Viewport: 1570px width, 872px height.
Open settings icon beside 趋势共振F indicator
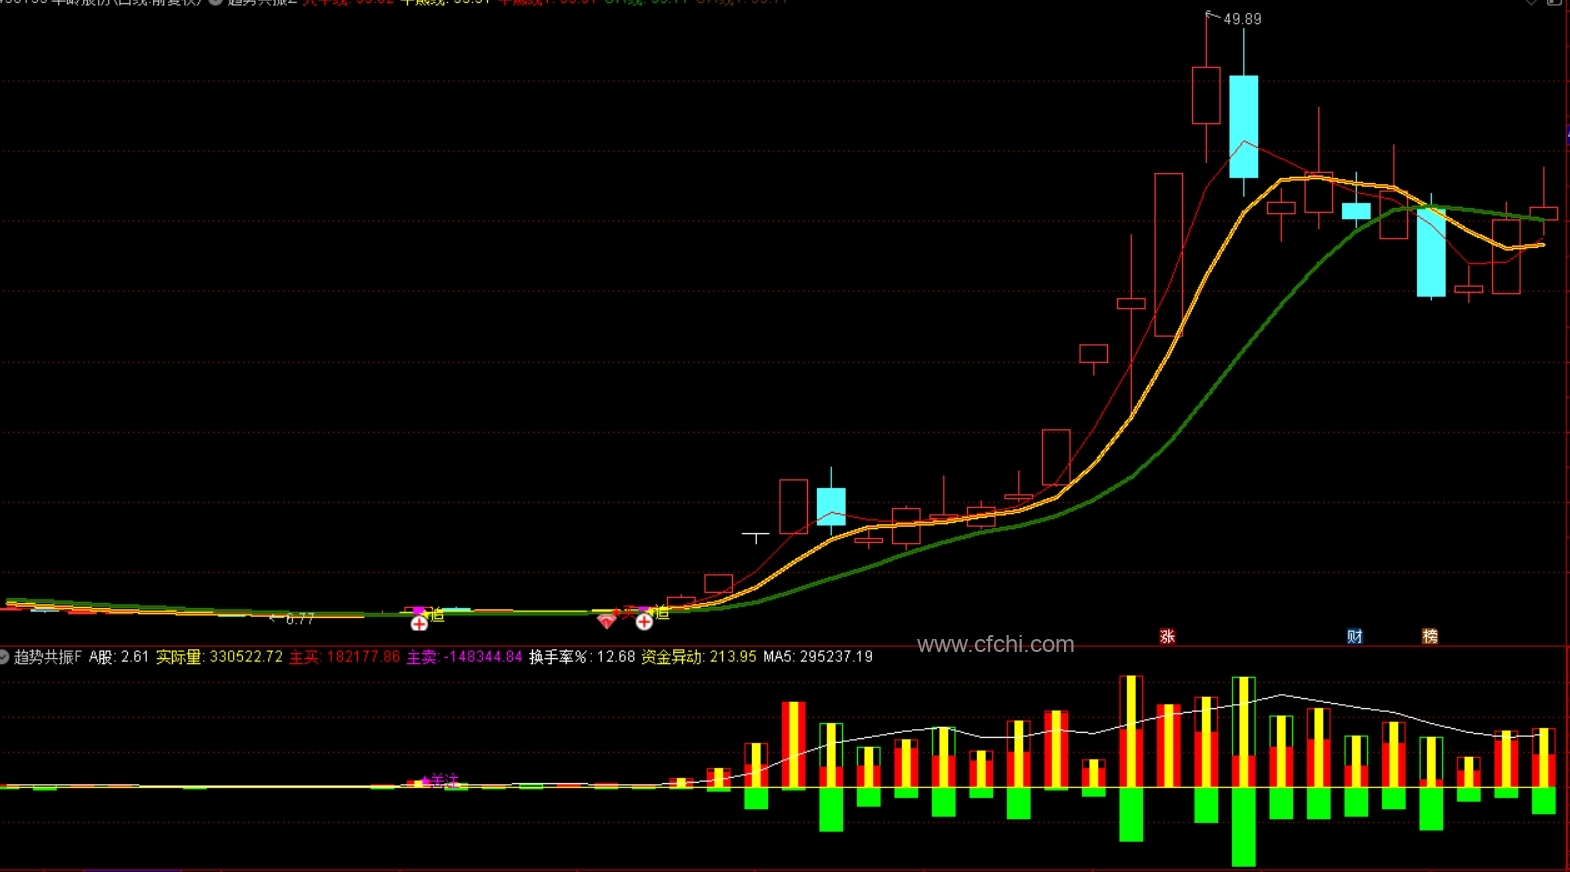(x=4, y=657)
